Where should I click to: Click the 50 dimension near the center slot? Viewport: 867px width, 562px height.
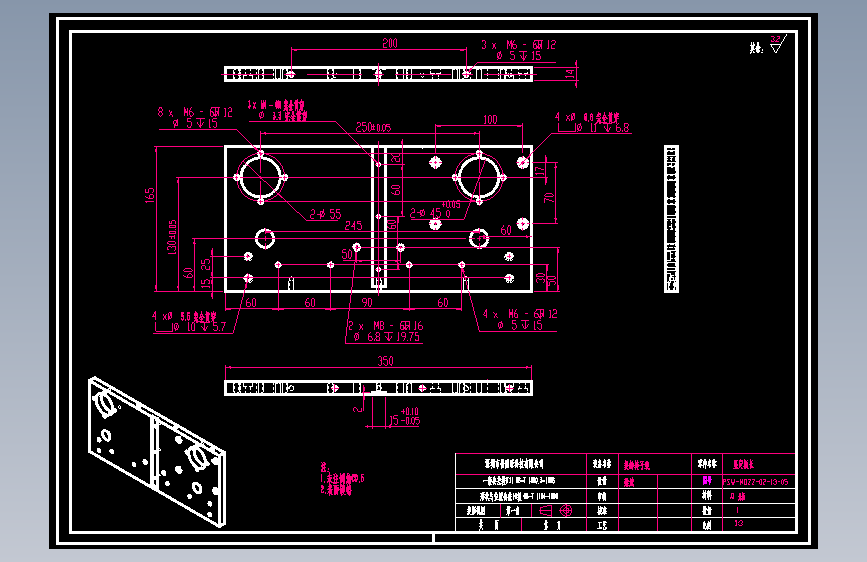(347, 254)
